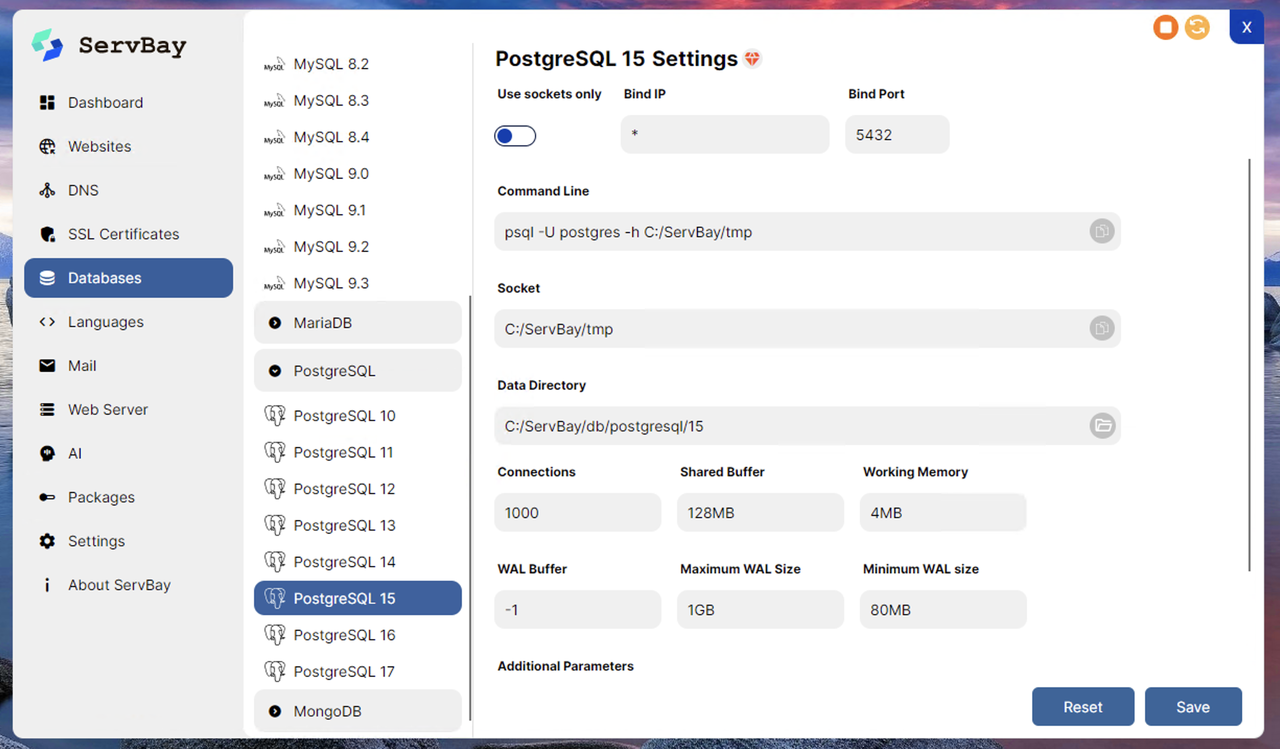Click the Dashboard grid icon
Image resolution: width=1280 pixels, height=749 pixels.
(47, 102)
